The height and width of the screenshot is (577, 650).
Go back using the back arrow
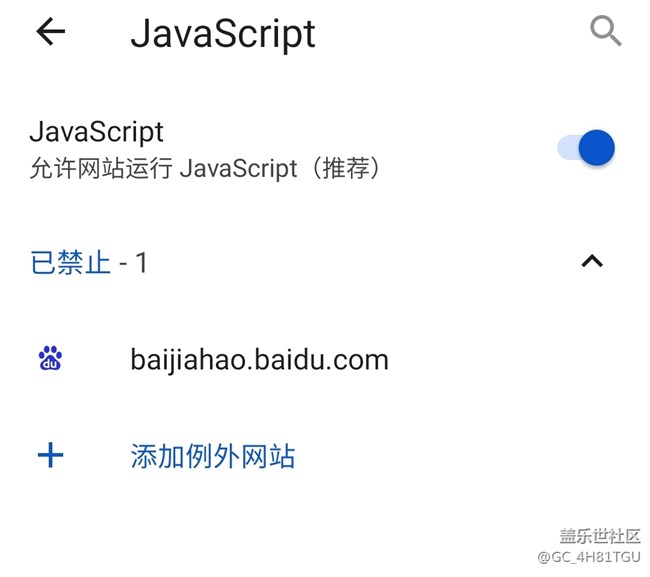point(50,32)
